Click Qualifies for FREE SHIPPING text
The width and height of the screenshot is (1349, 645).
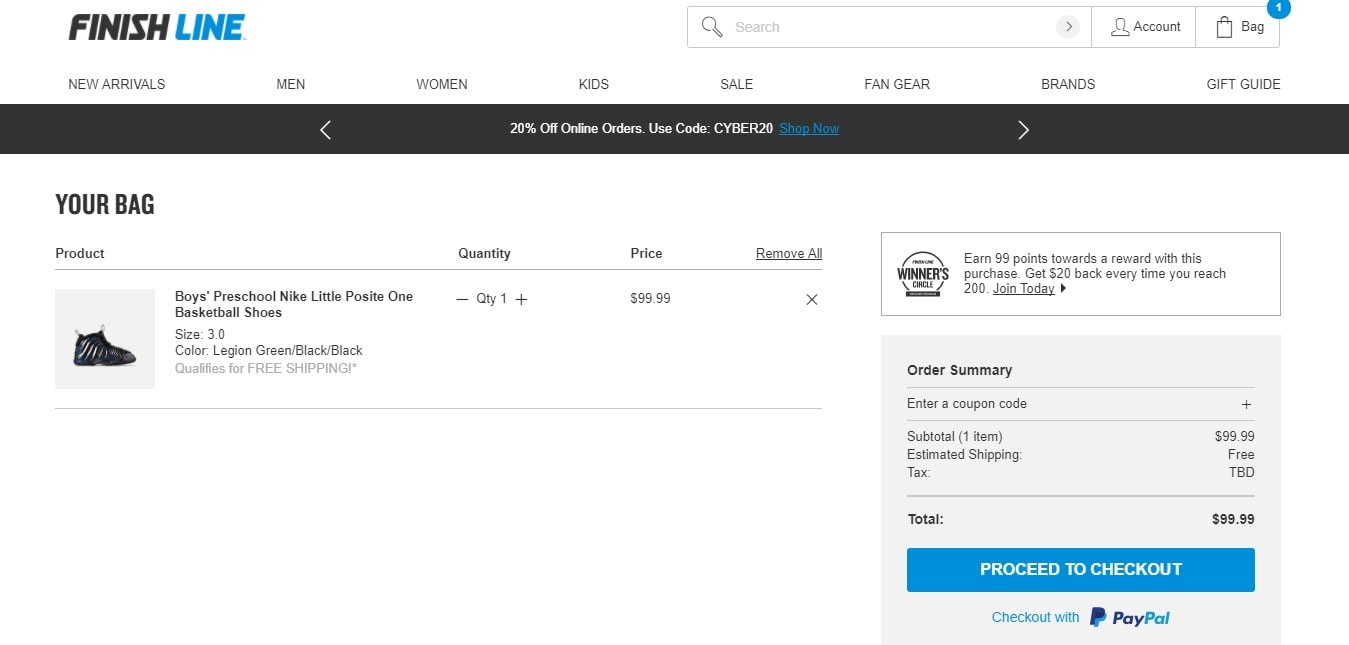pyautogui.click(x=266, y=368)
